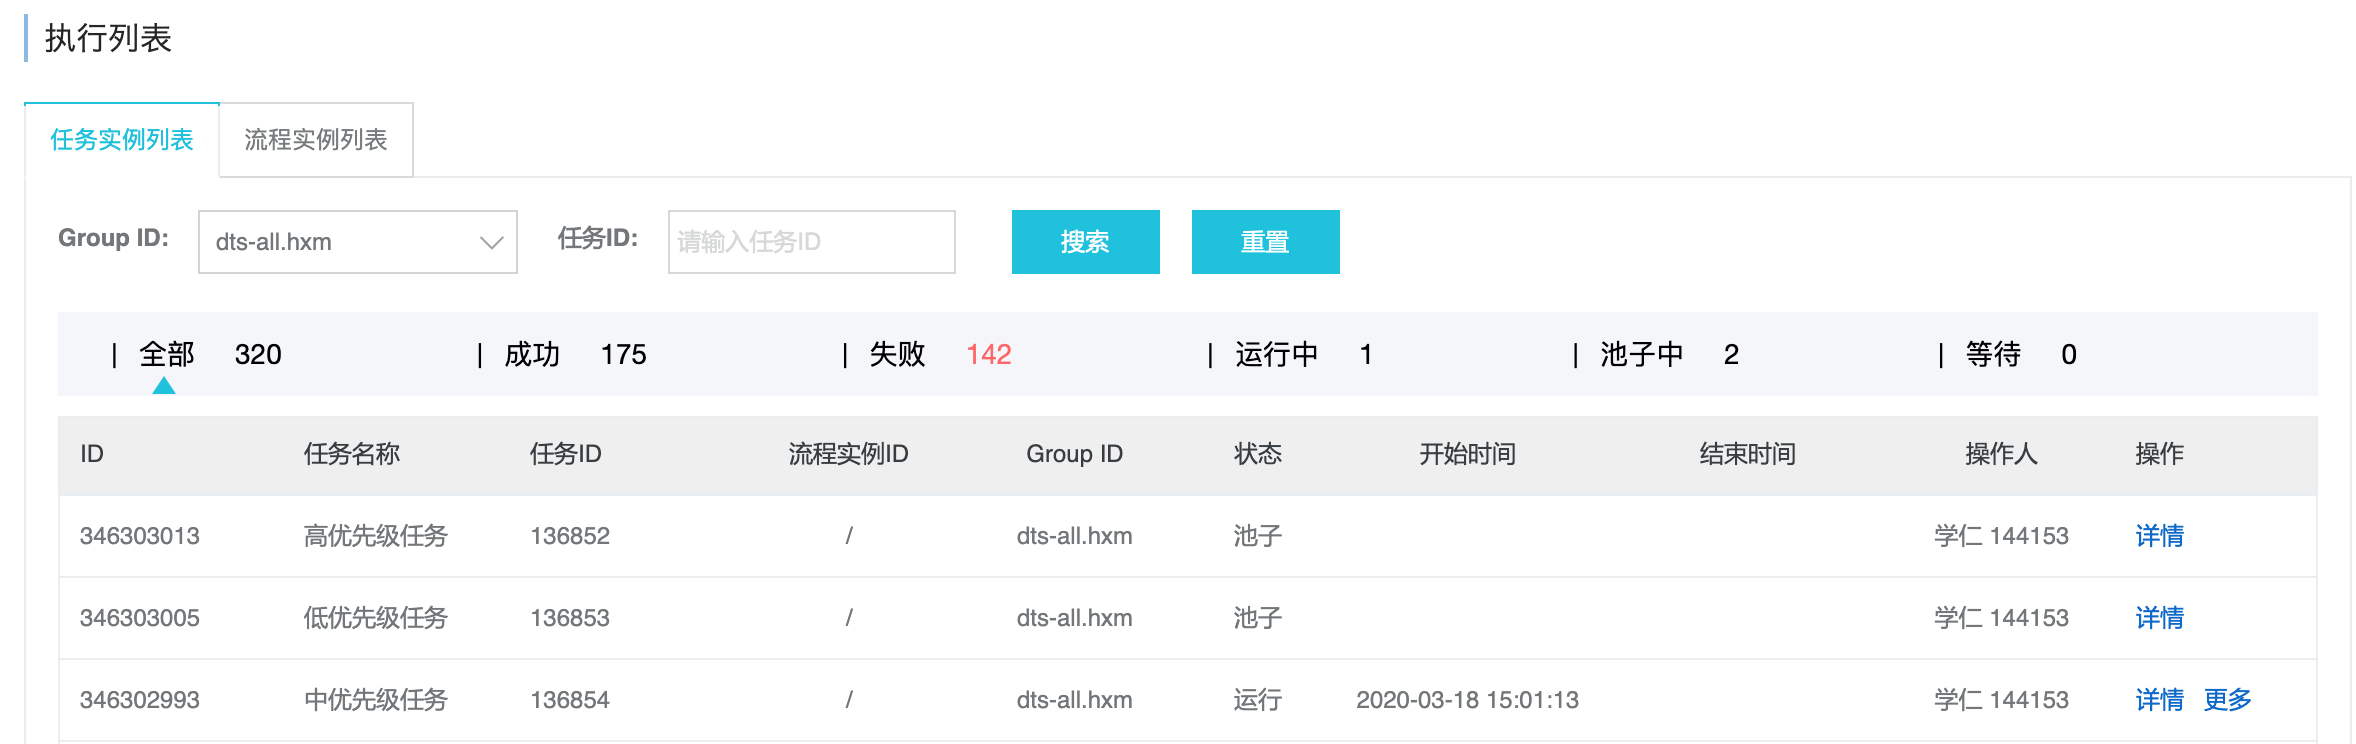Screen dimensions: 2356x744
Task: Expand 更多 options for task 136854
Action: [x=2227, y=700]
